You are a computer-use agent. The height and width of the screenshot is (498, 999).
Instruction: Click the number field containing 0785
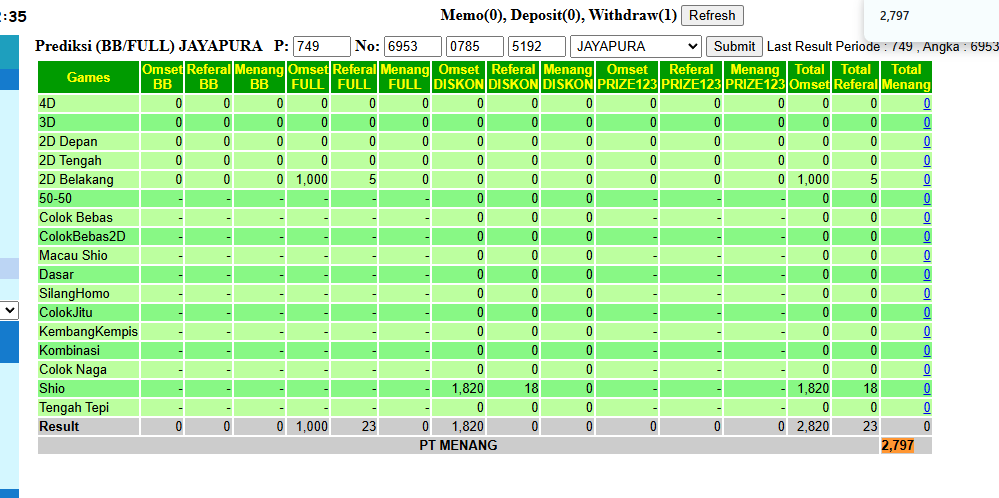(x=475, y=46)
